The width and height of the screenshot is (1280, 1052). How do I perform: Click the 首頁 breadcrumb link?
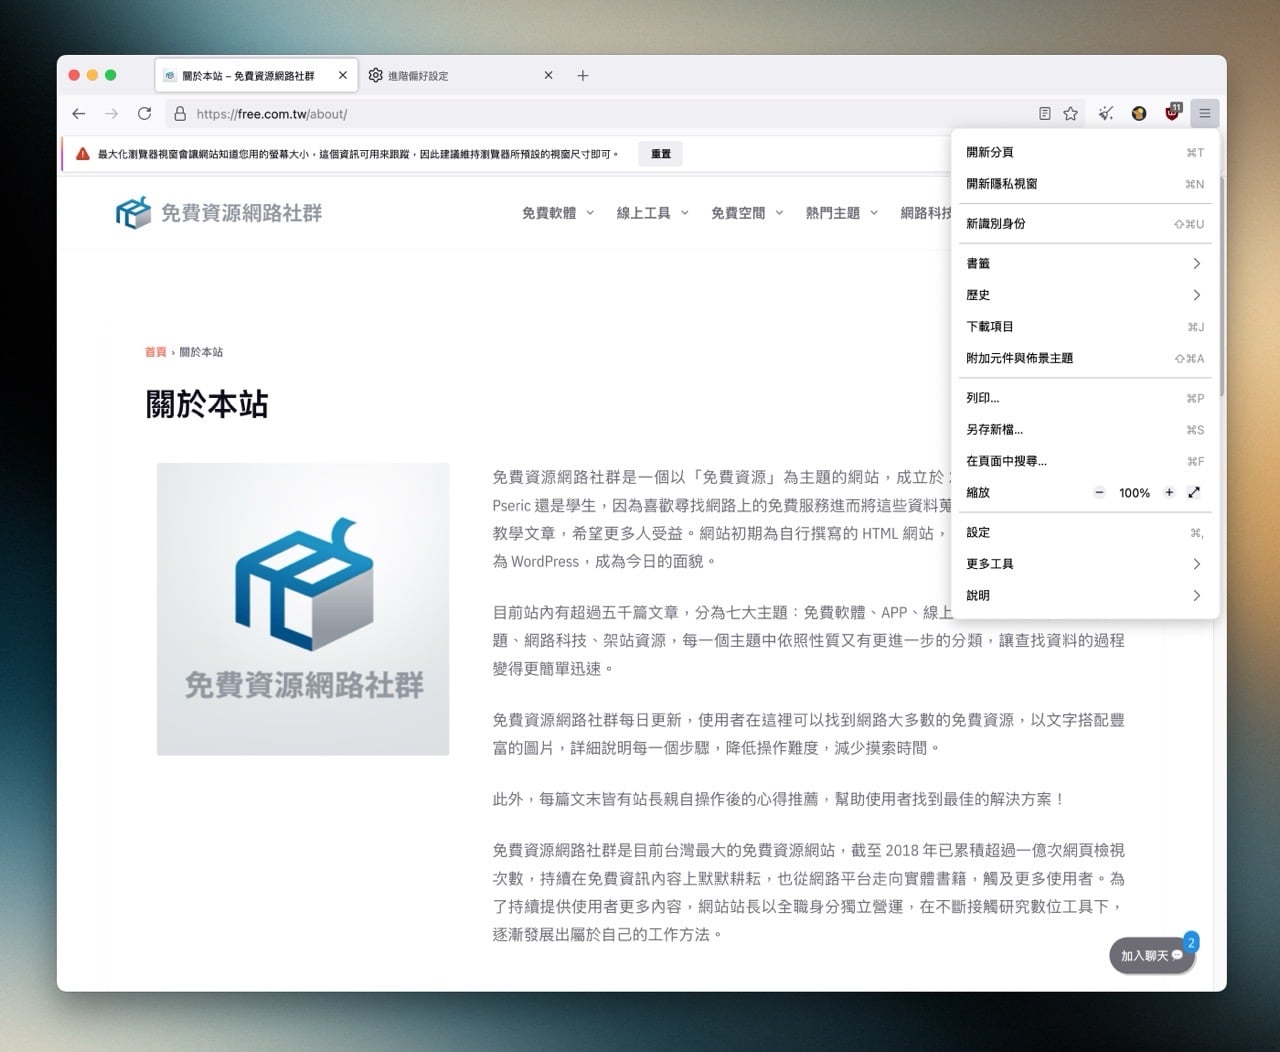tap(155, 352)
